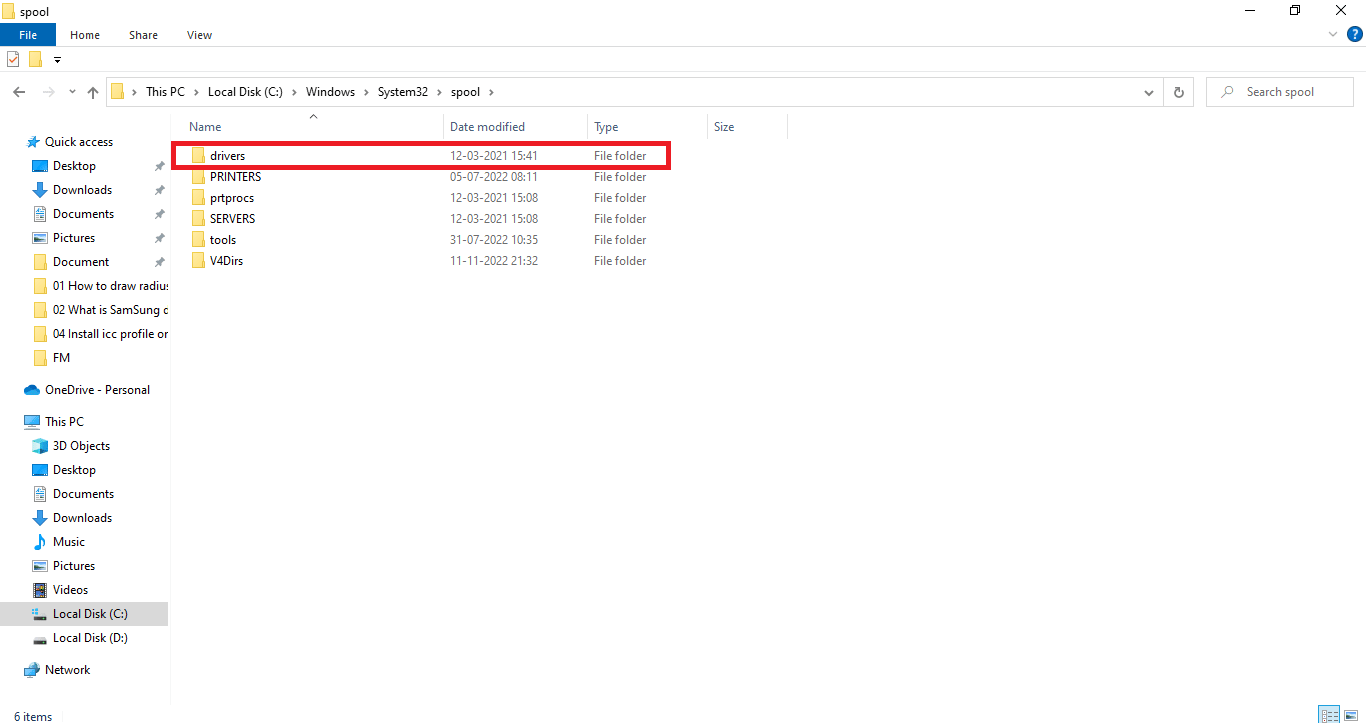Viewport: 1366px width, 723px height.
Task: Click System32 breadcrumb in address bar
Action: pyautogui.click(x=402, y=92)
